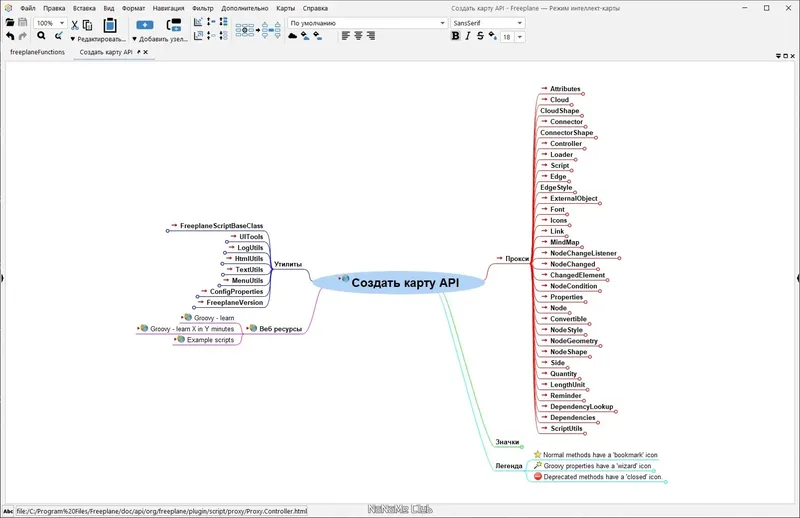Click the new child node icon
The width and height of the screenshot is (800, 518).
(144, 24)
